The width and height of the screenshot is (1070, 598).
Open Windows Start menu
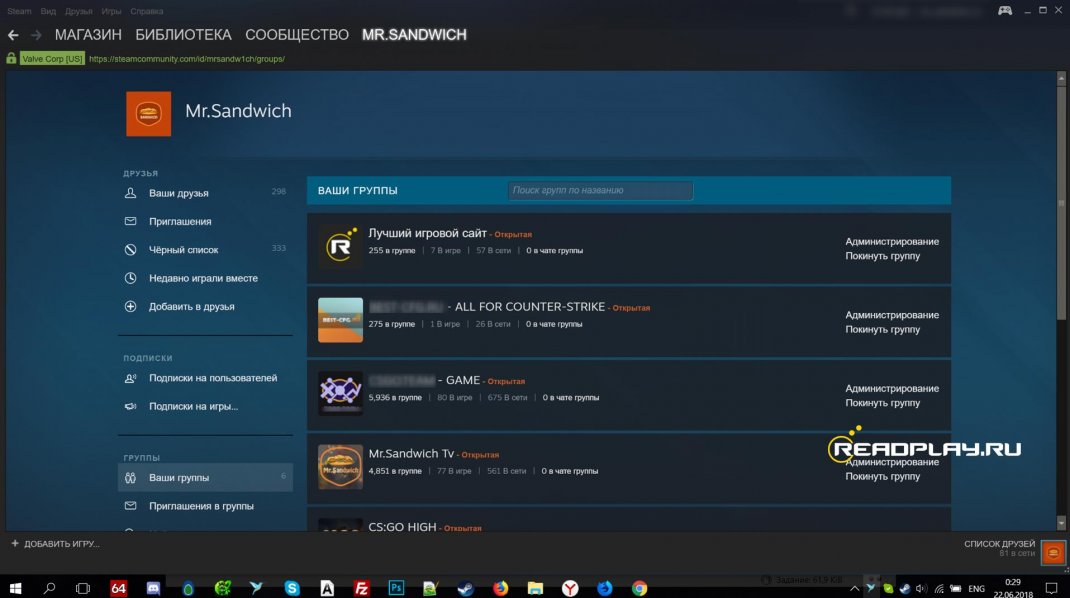[15, 588]
